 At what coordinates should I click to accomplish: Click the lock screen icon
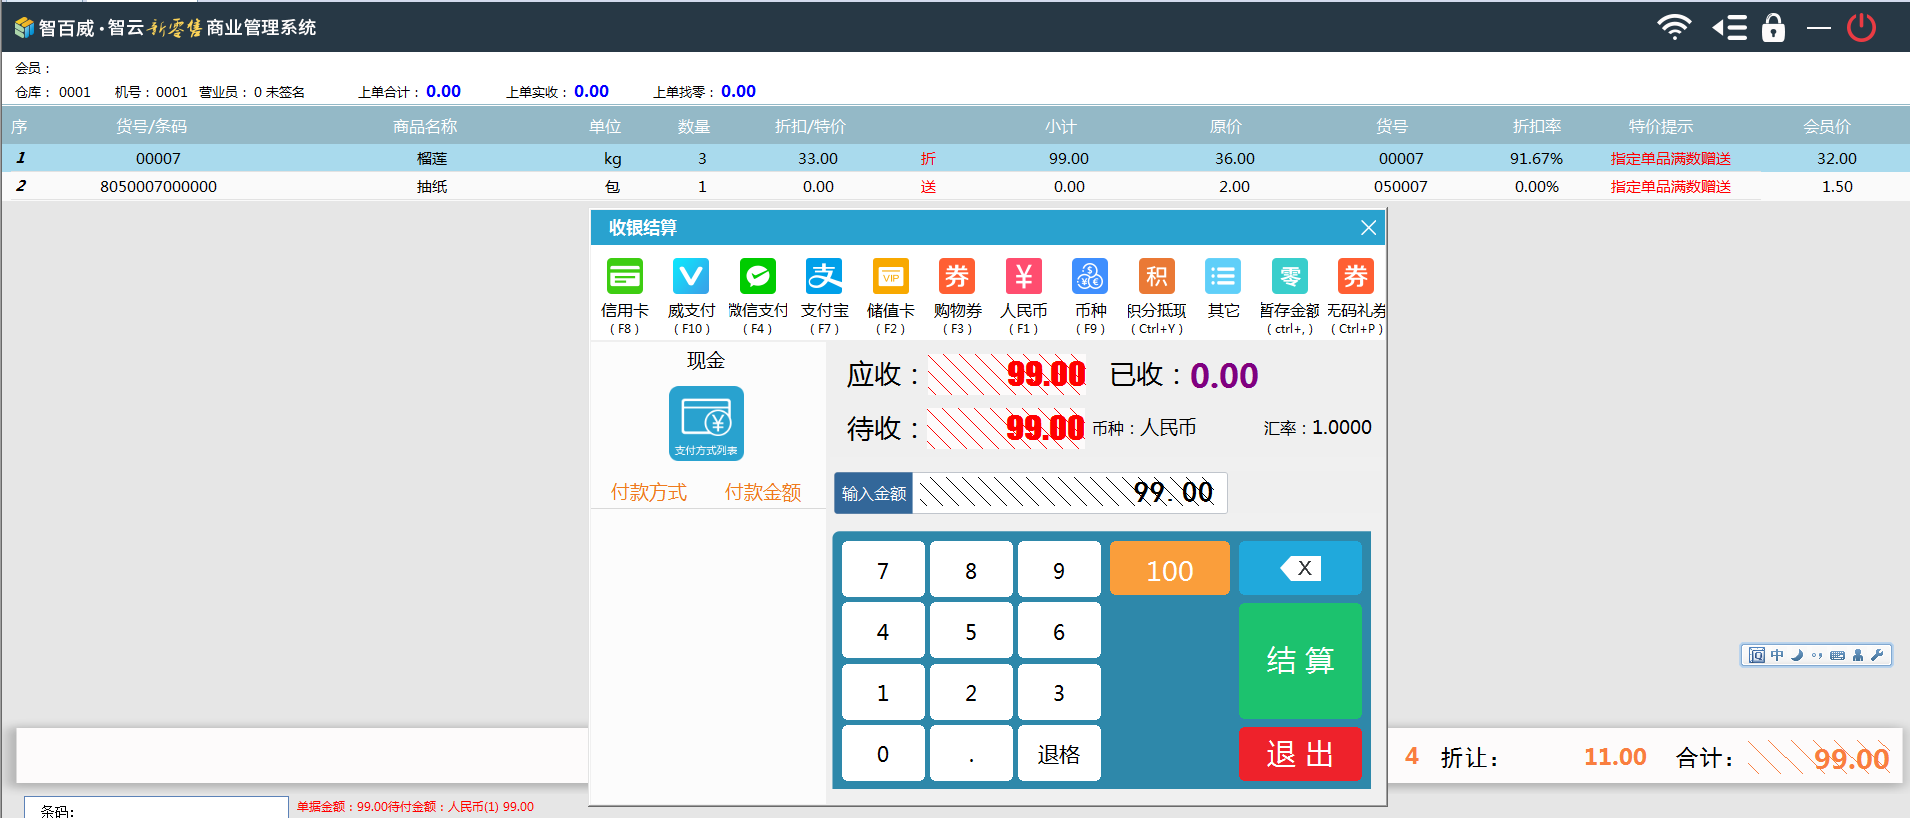point(1773,27)
